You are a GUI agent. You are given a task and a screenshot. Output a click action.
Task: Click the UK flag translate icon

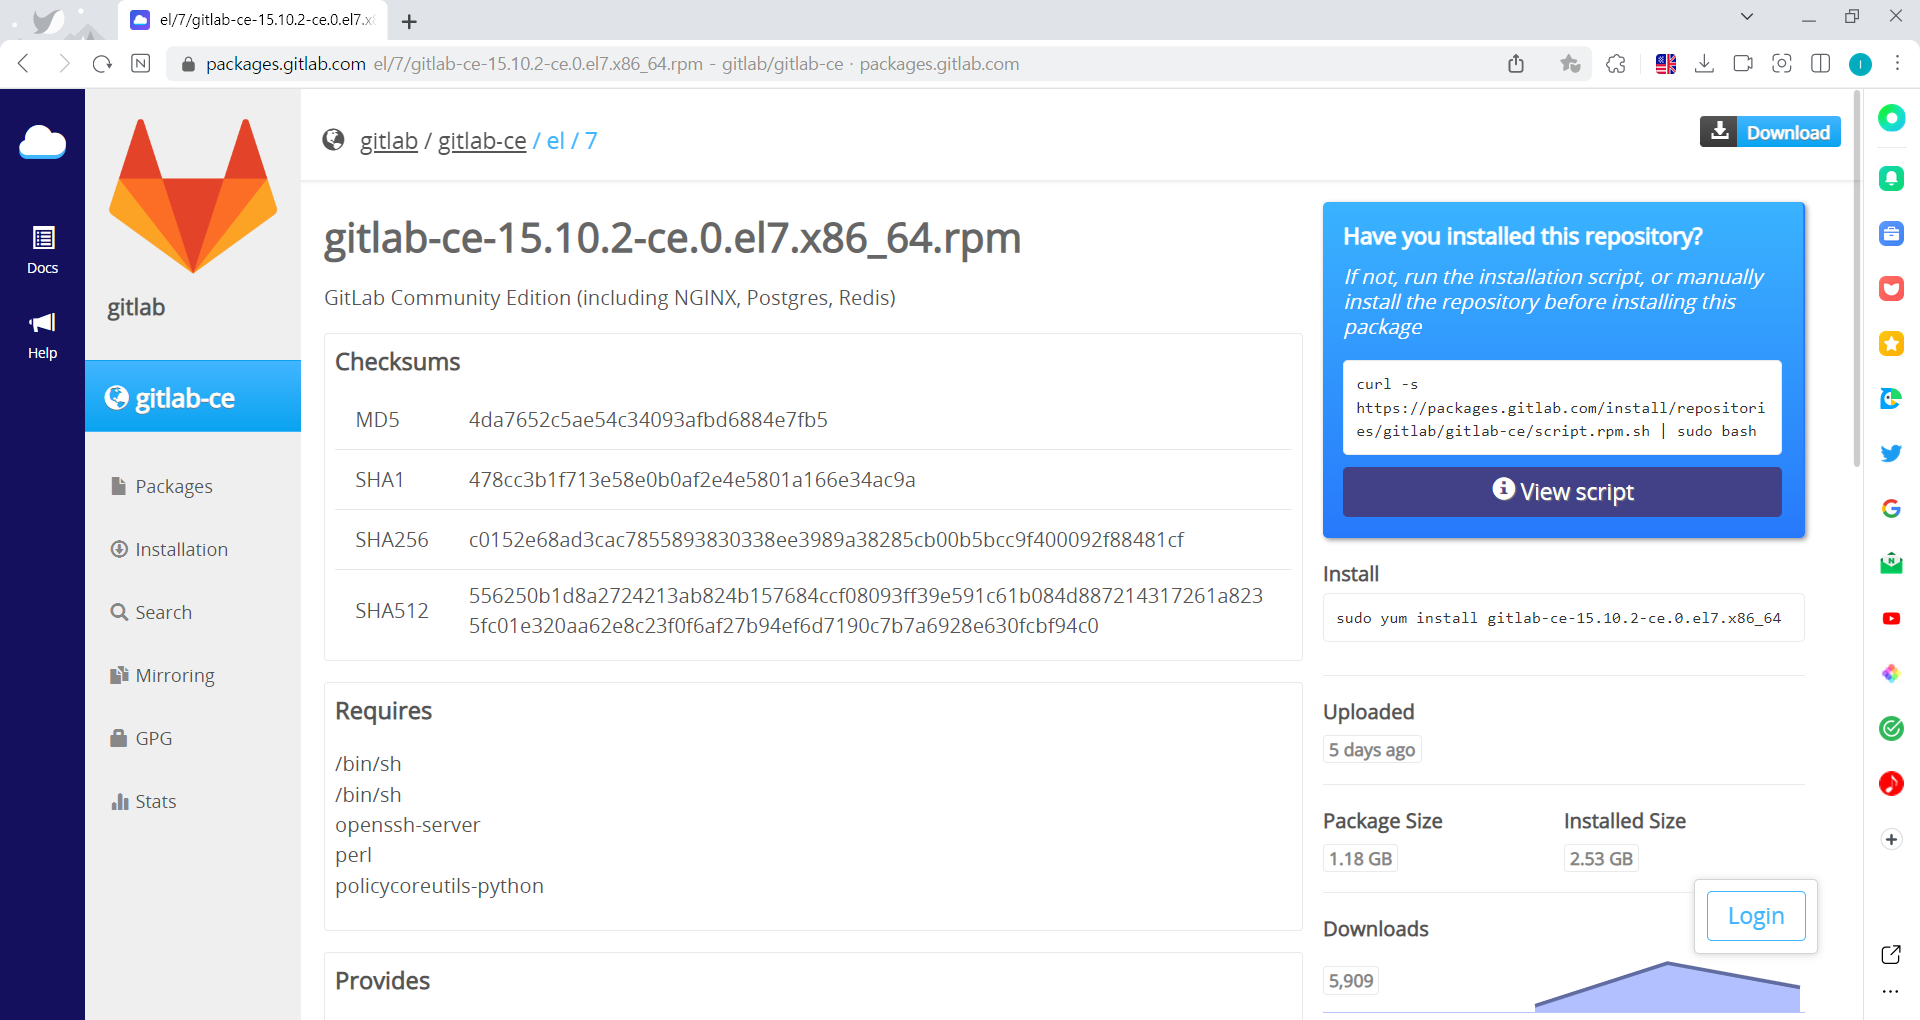[1666, 64]
